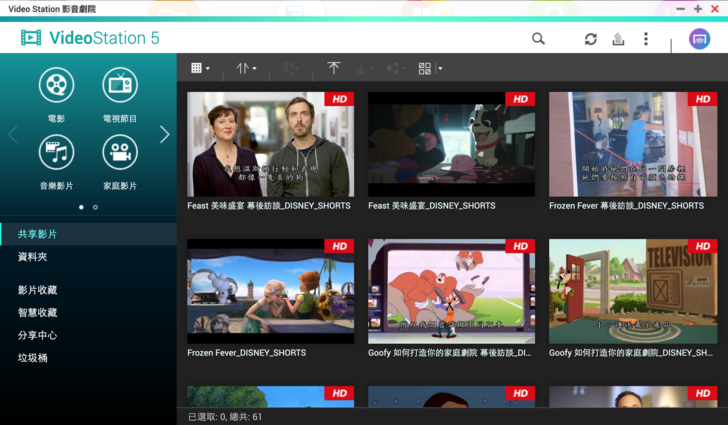Image resolution: width=728 pixels, height=425 pixels.
Task: Go to next category page arrow
Action: (165, 134)
